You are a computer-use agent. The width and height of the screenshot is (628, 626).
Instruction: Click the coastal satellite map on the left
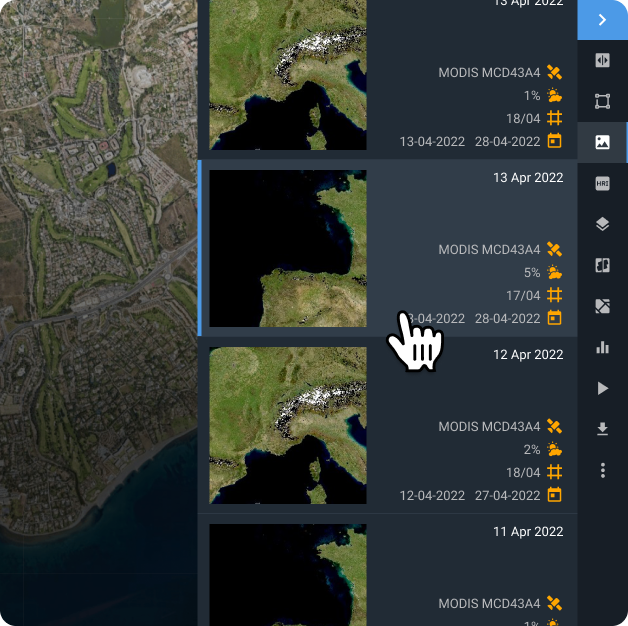99,312
